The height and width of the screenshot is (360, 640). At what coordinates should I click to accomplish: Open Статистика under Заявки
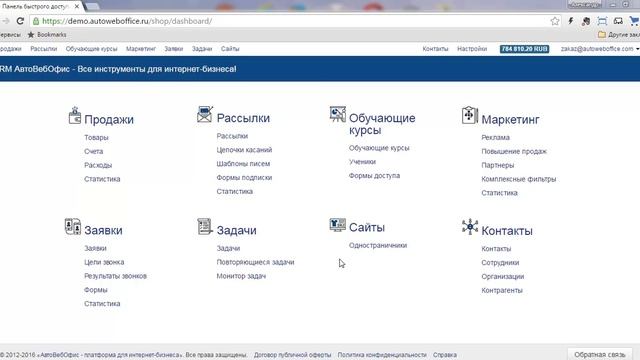(x=102, y=304)
